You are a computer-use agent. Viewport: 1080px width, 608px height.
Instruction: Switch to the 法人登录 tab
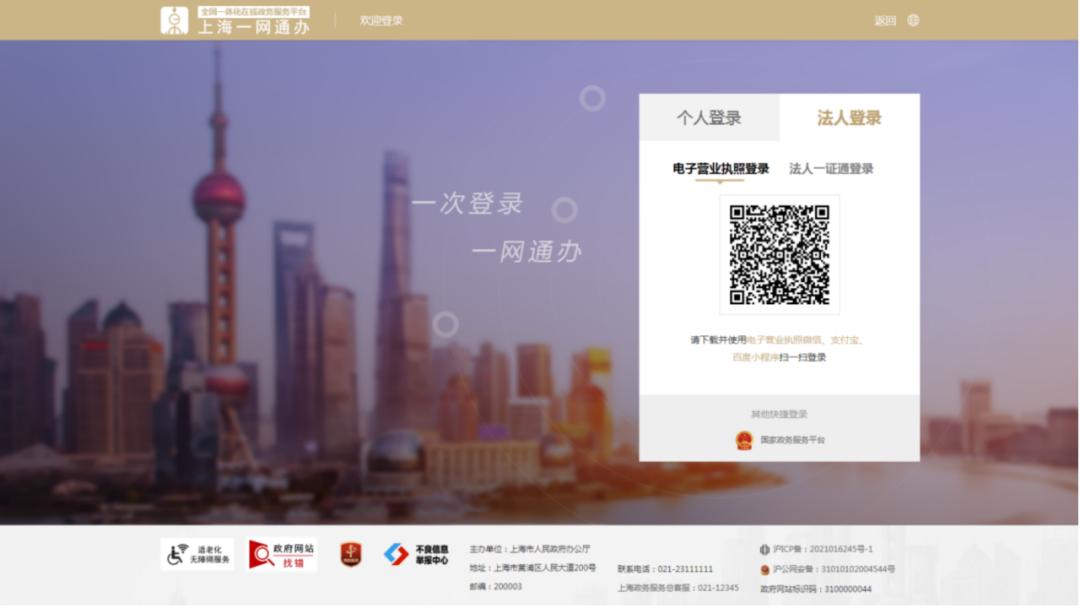coord(849,118)
